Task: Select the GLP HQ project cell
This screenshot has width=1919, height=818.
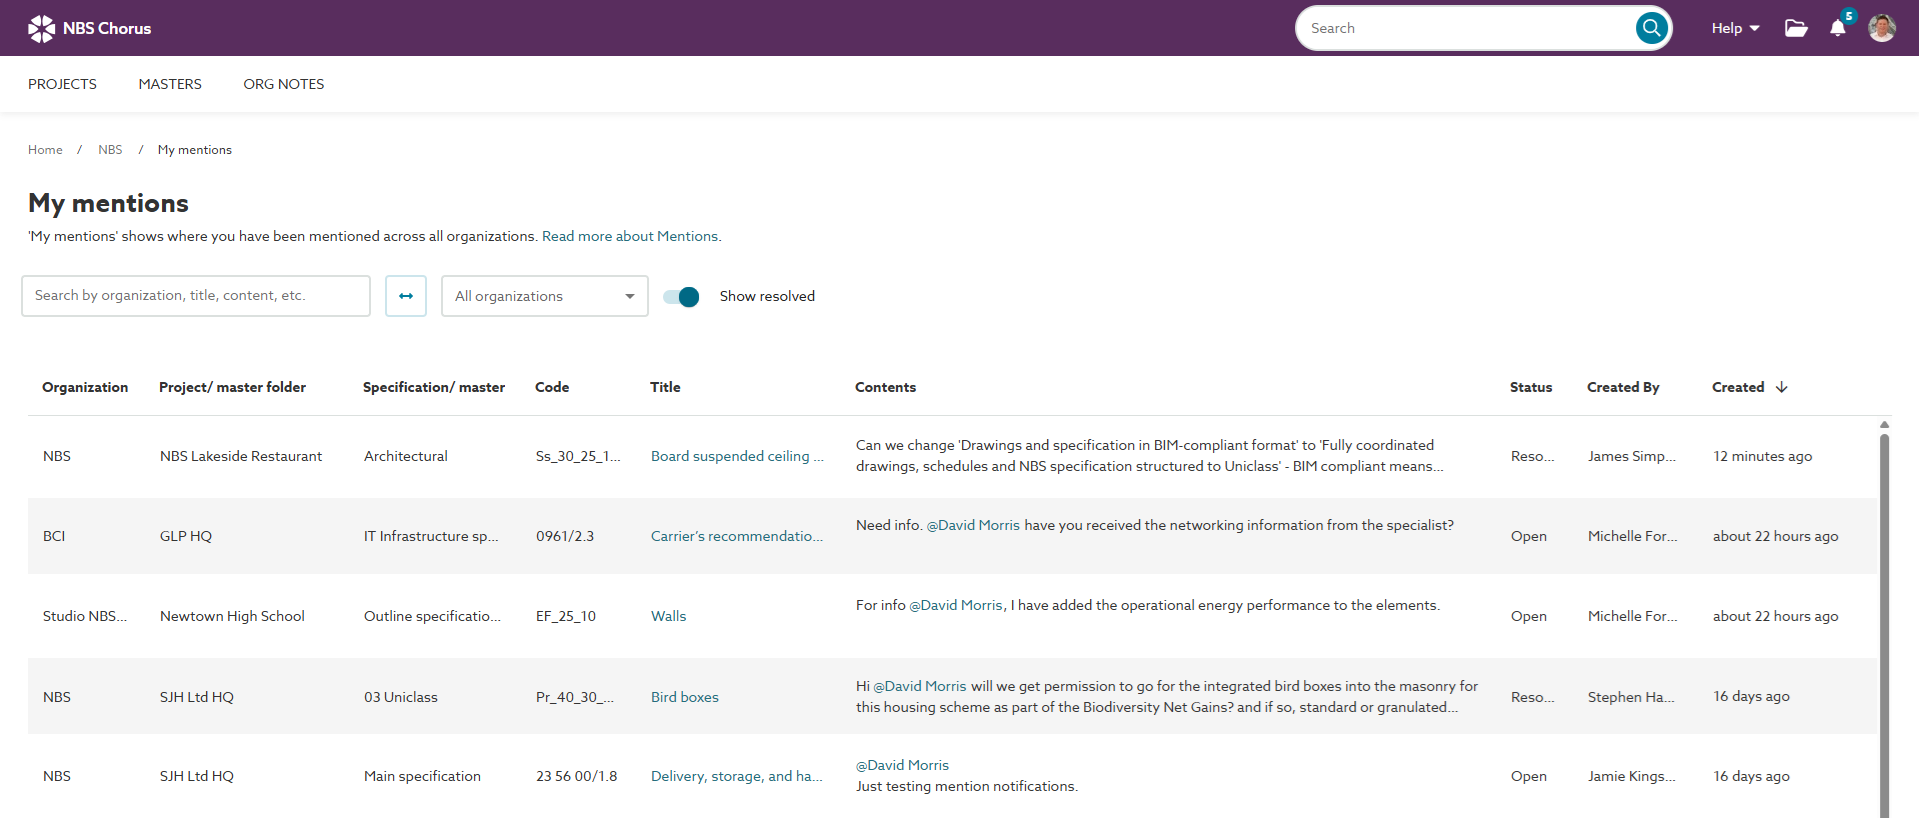Action: point(186,536)
